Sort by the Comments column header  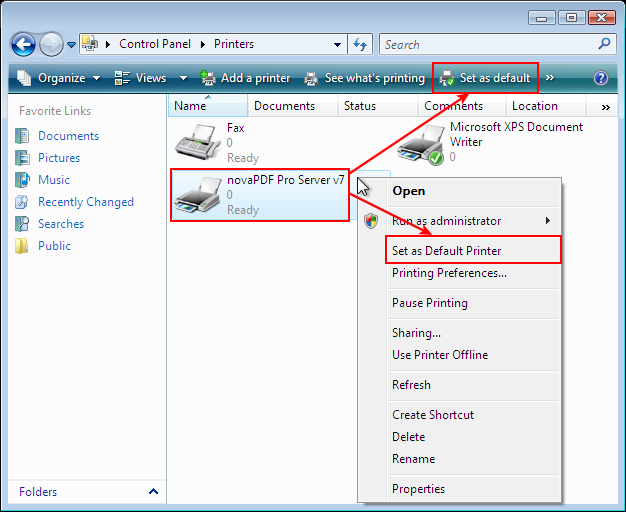tap(462, 106)
